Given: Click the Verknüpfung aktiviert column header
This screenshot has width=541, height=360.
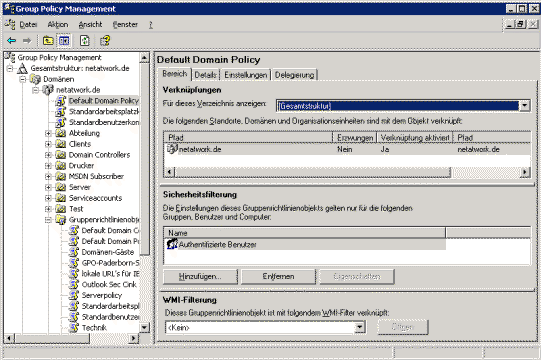Looking at the screenshot, I should [x=415, y=138].
